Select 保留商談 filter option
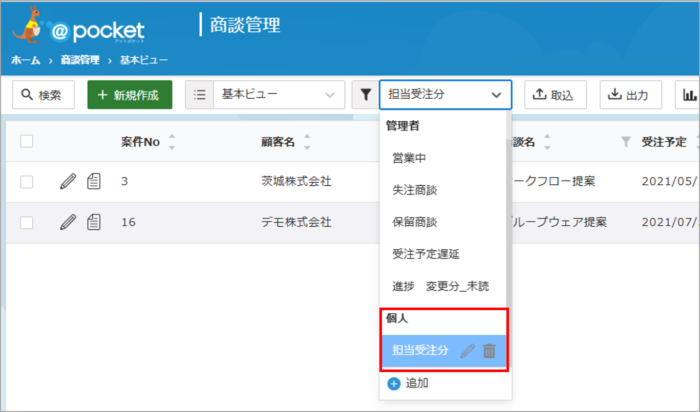Viewport: 700px width, 412px height. 414,222
